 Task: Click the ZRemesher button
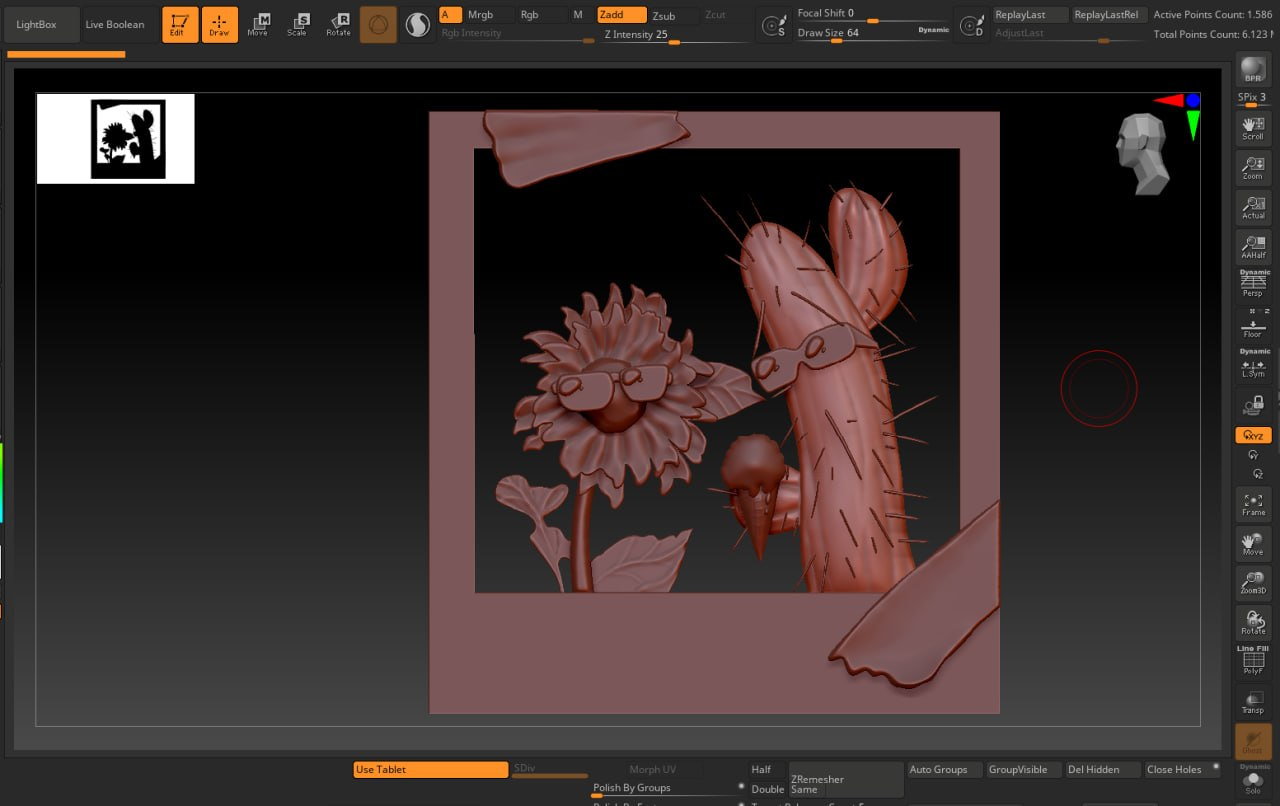[846, 780]
